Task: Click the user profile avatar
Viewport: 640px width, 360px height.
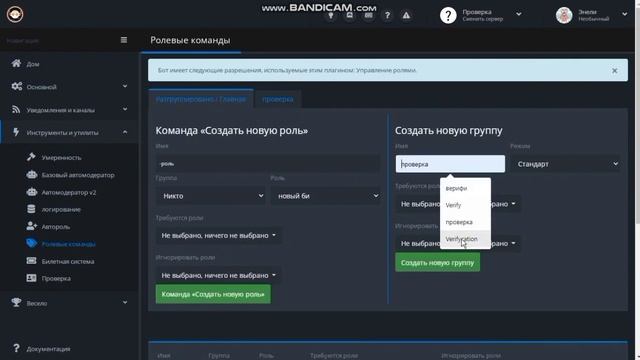Action: click(x=564, y=15)
